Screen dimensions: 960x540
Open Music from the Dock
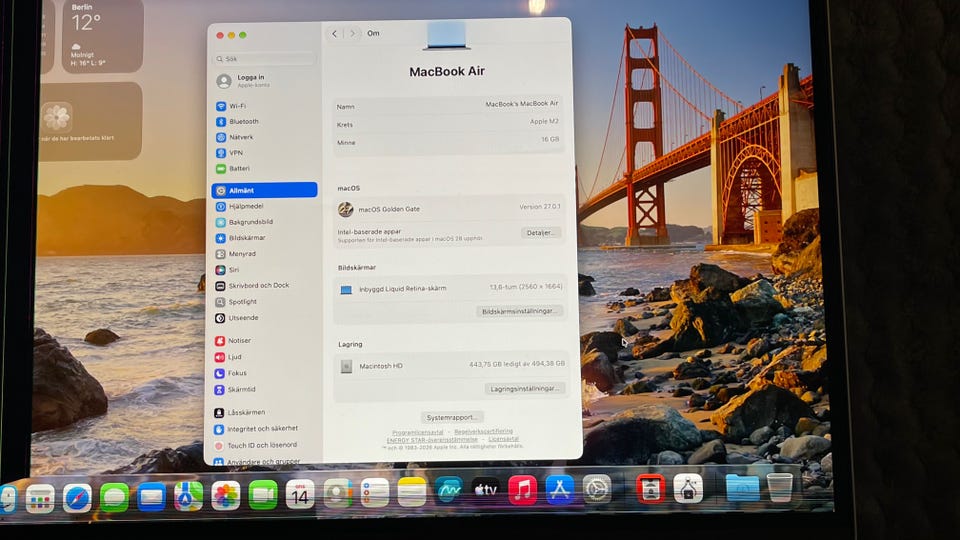click(x=522, y=490)
